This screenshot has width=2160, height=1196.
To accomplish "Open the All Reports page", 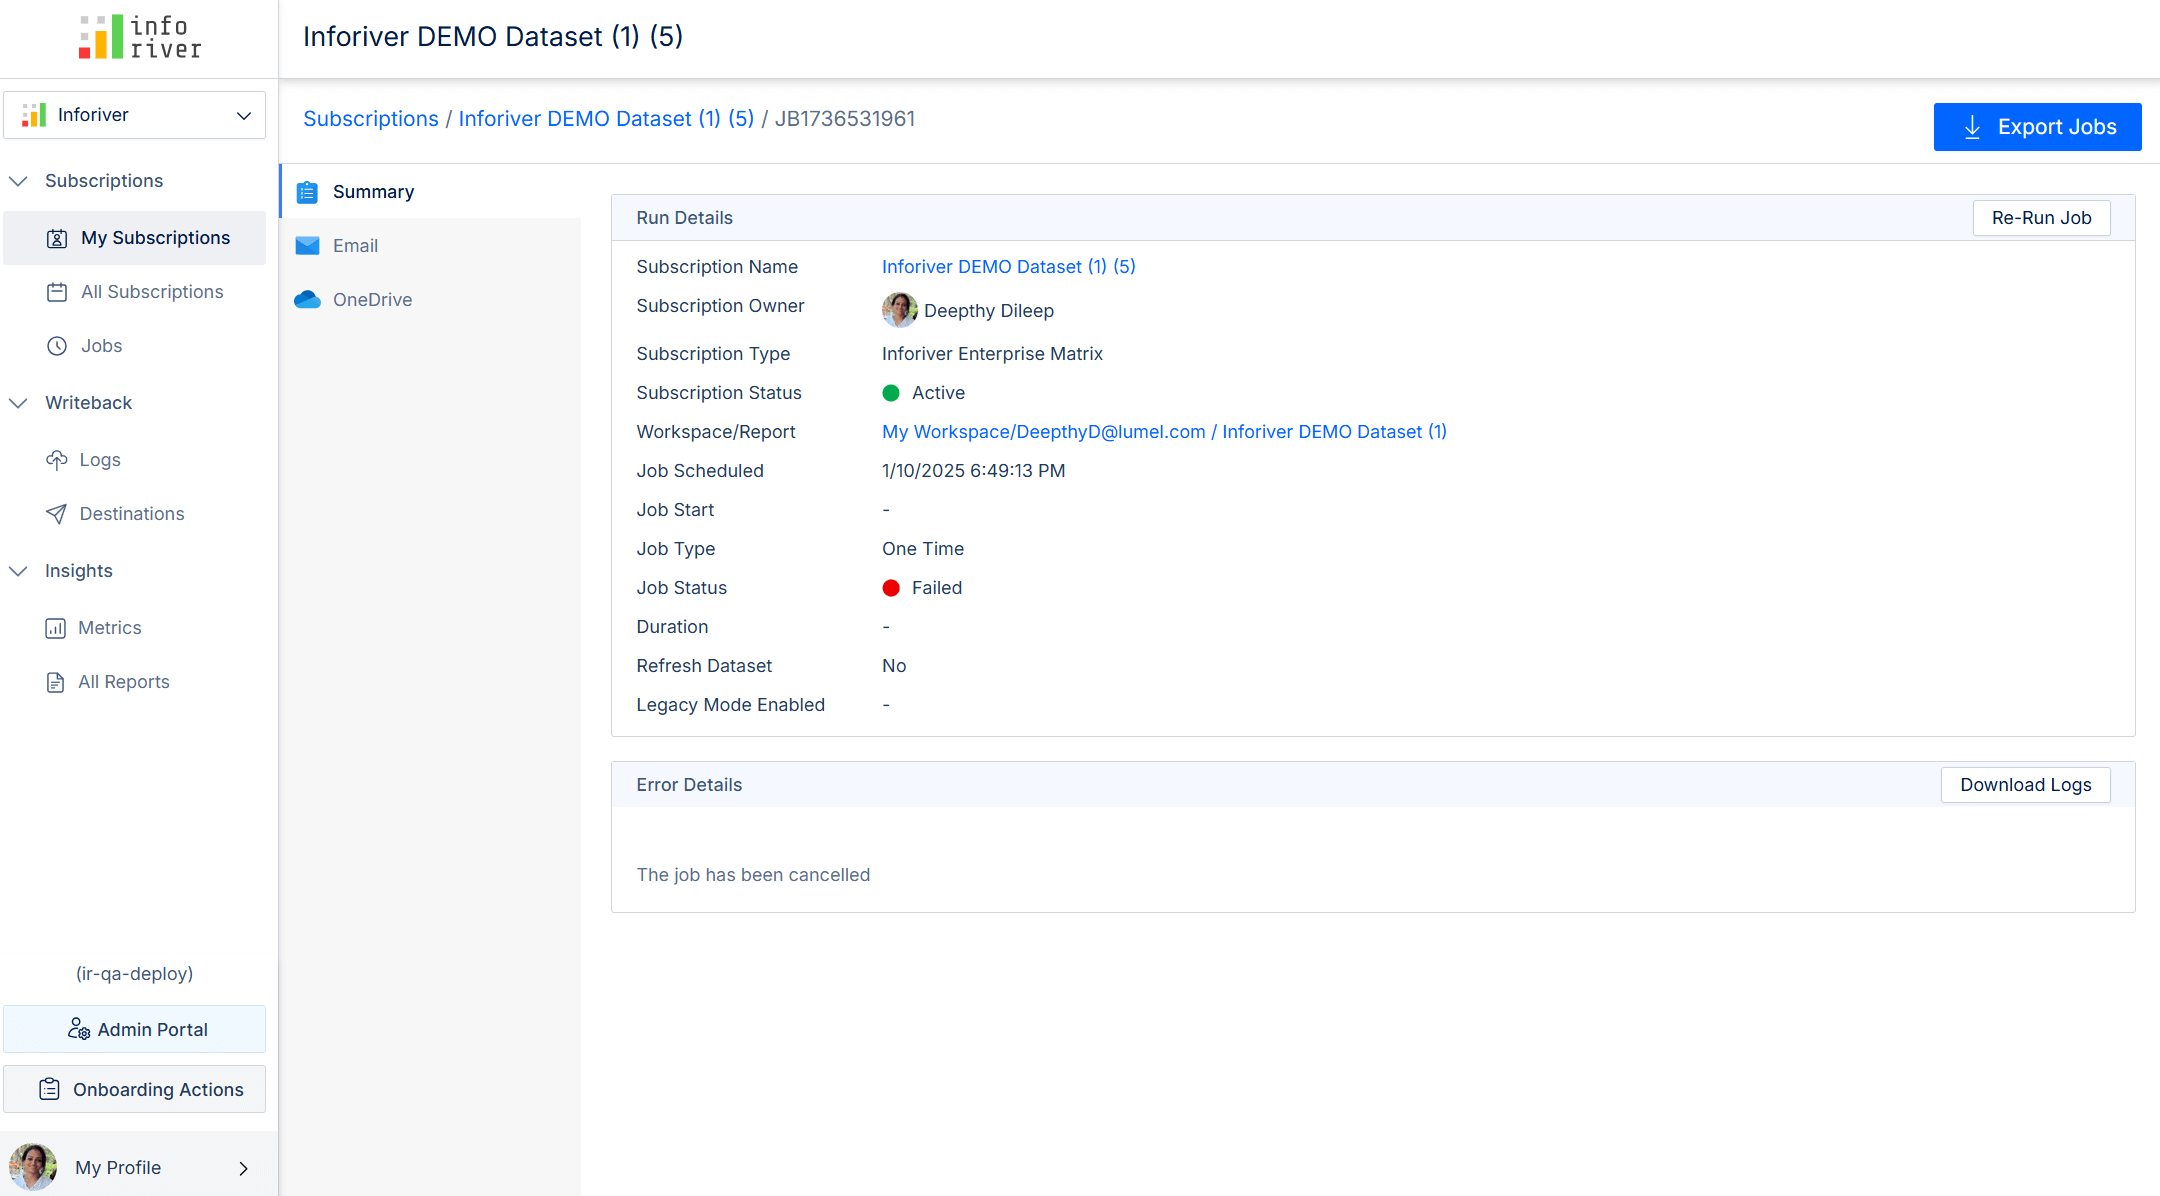I will click(x=135, y=682).
